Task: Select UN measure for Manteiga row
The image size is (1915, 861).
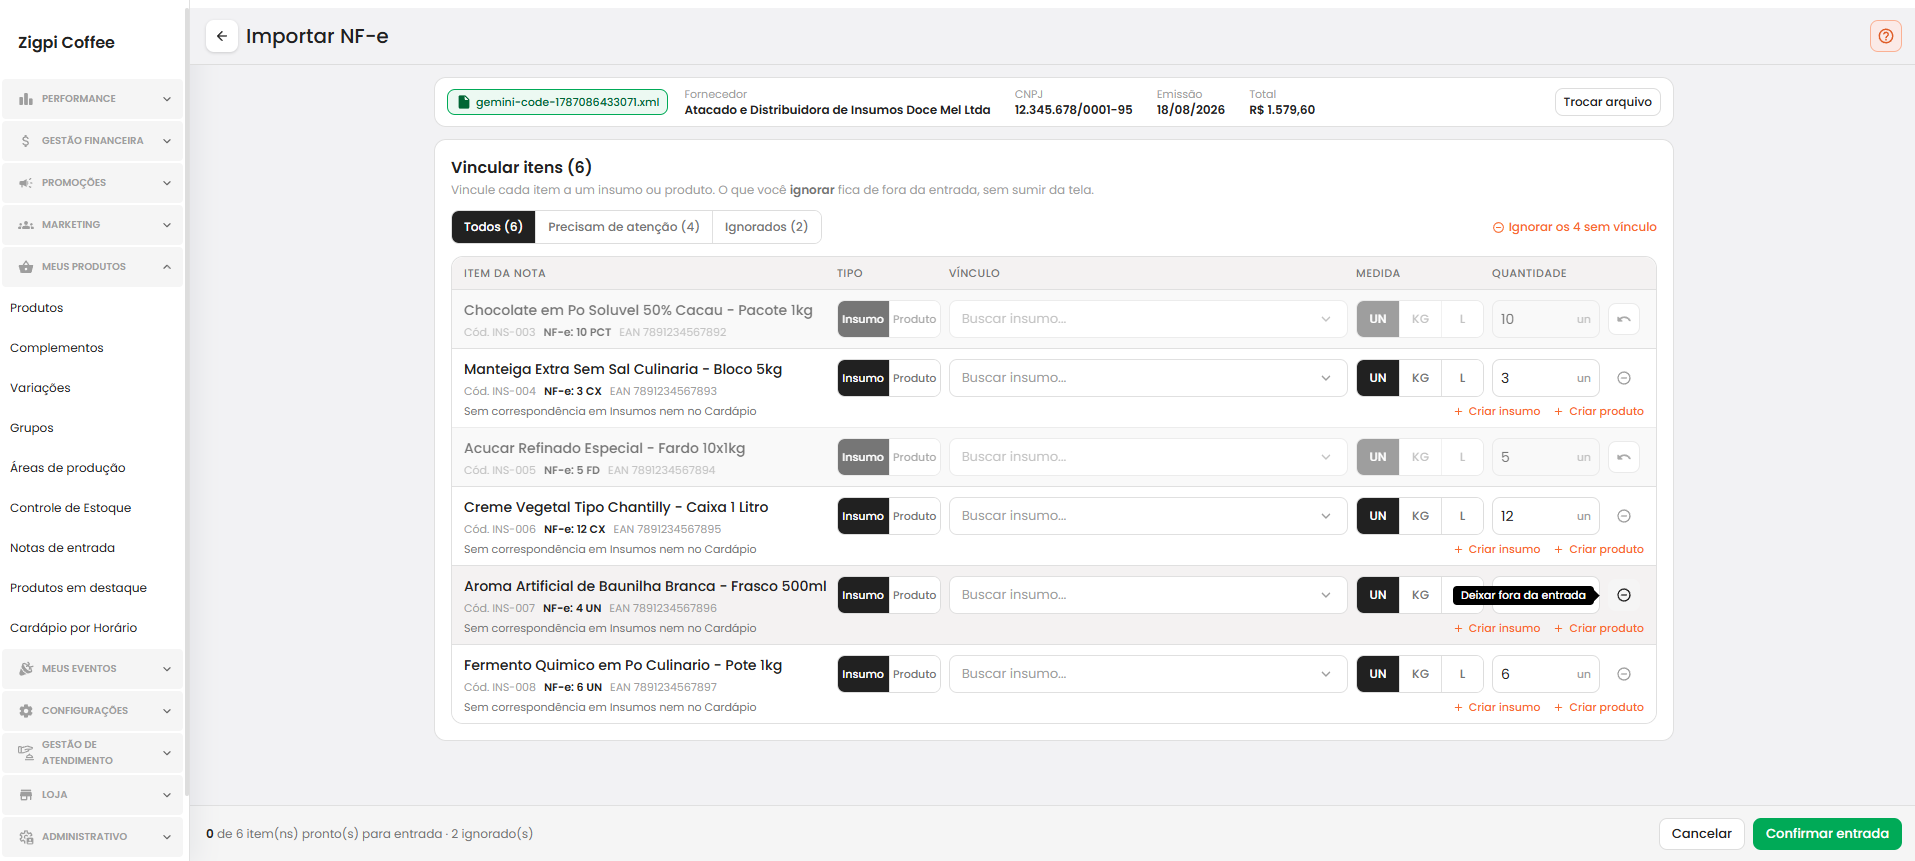Action: (1378, 378)
